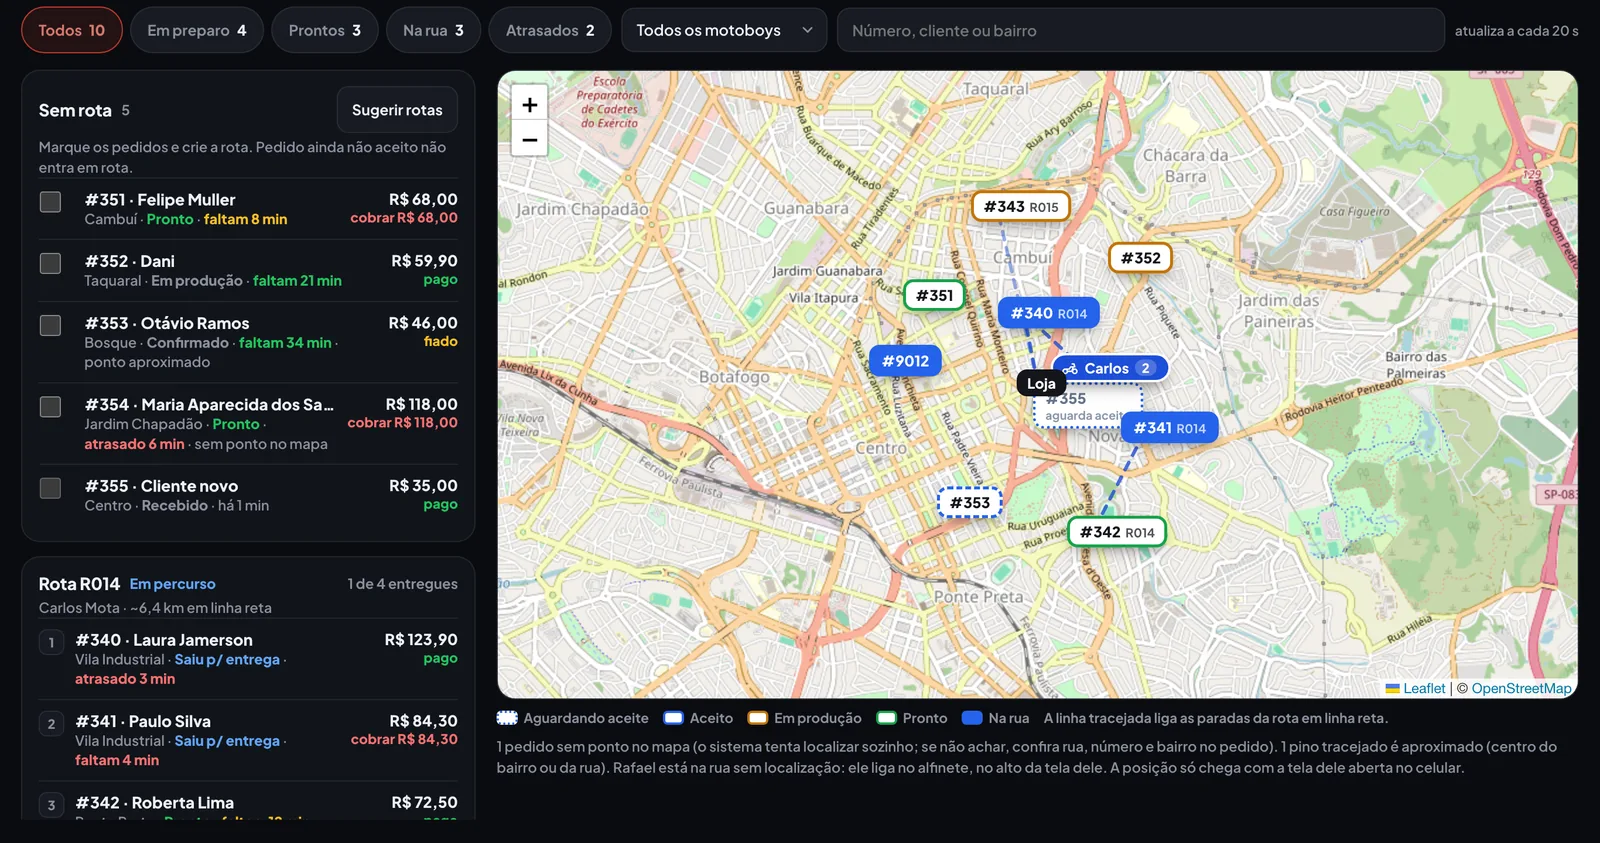Open dashed map pin #353

[x=969, y=502]
